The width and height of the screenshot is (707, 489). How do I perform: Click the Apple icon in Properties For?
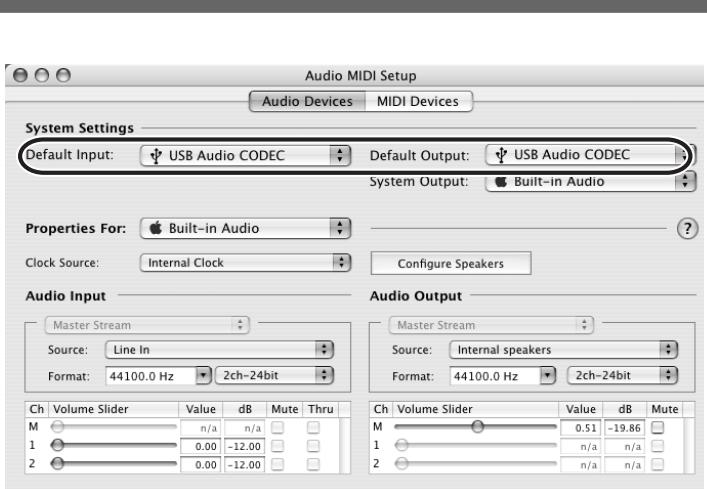click(x=156, y=228)
